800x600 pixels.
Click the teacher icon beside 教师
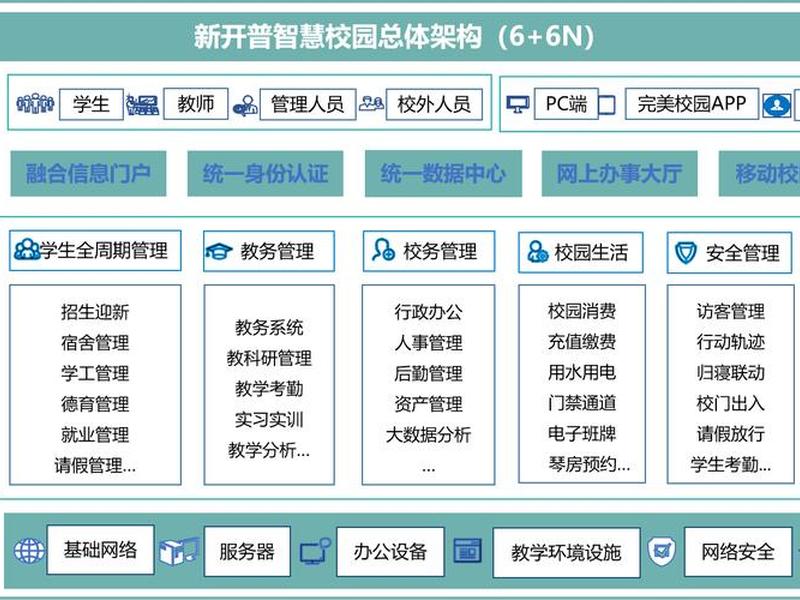click(142, 105)
